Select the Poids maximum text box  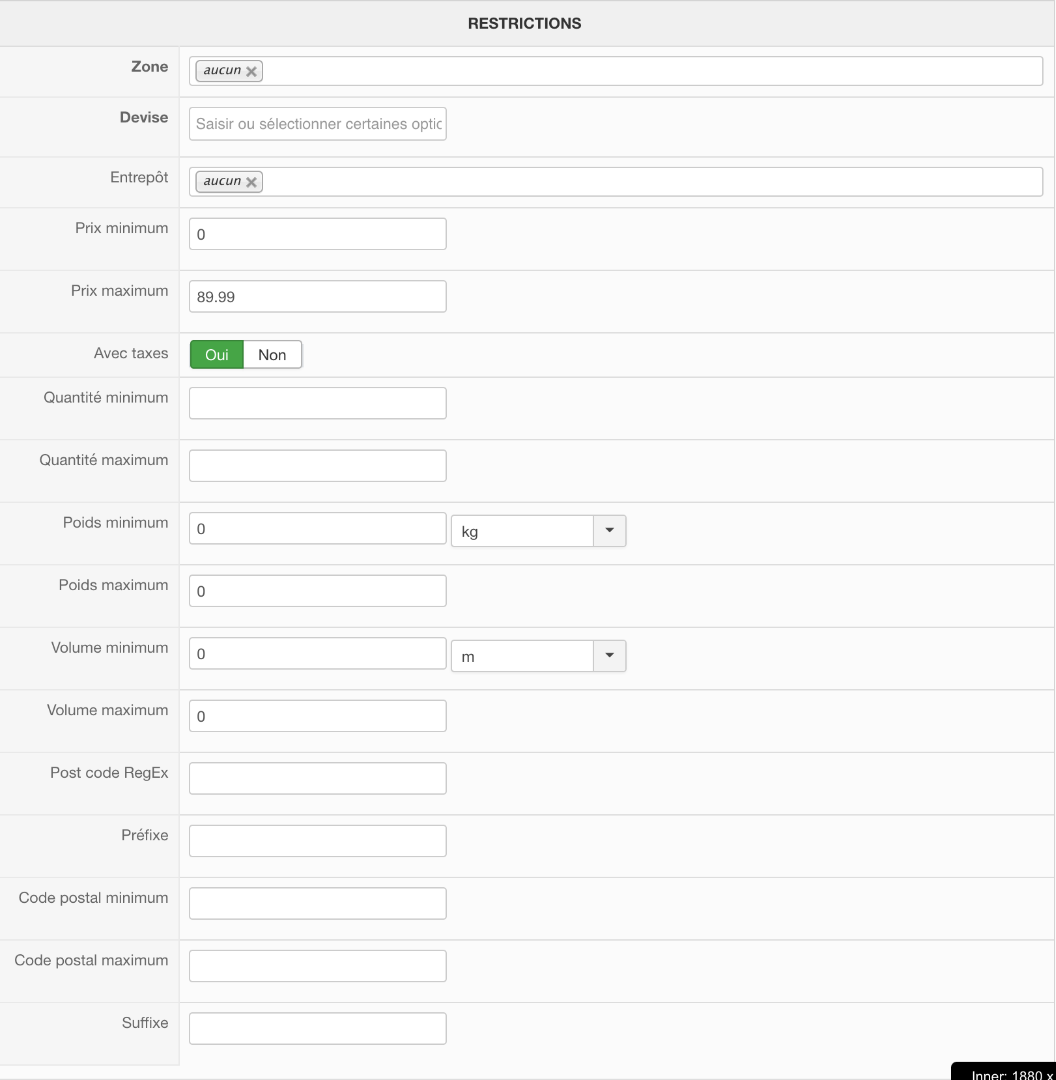(317, 591)
